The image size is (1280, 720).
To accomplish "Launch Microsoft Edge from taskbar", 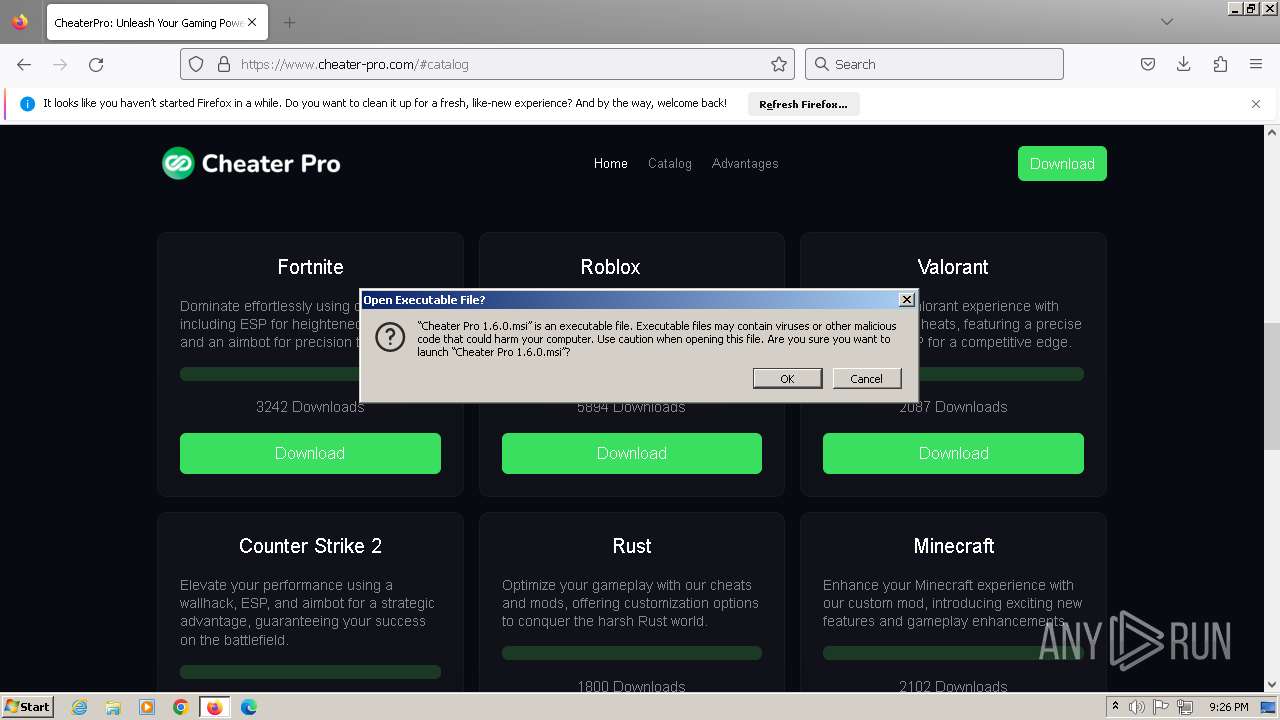I will [x=249, y=707].
